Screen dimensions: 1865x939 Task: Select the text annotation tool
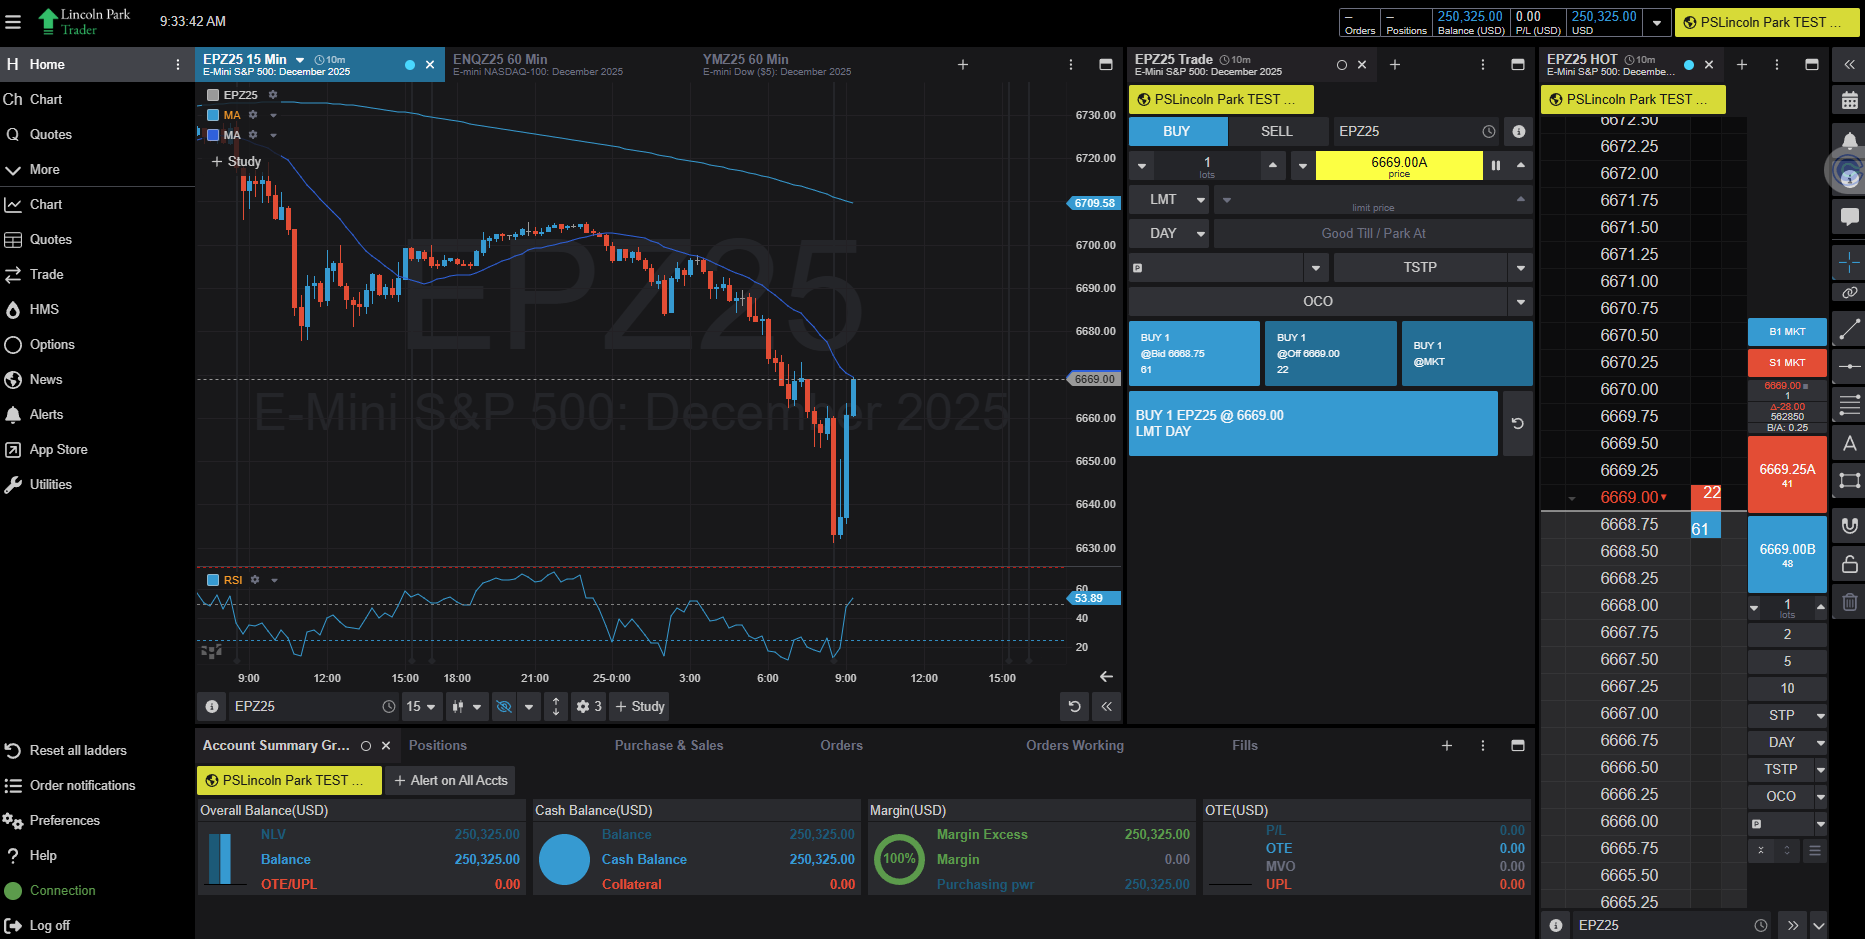[x=1849, y=444]
